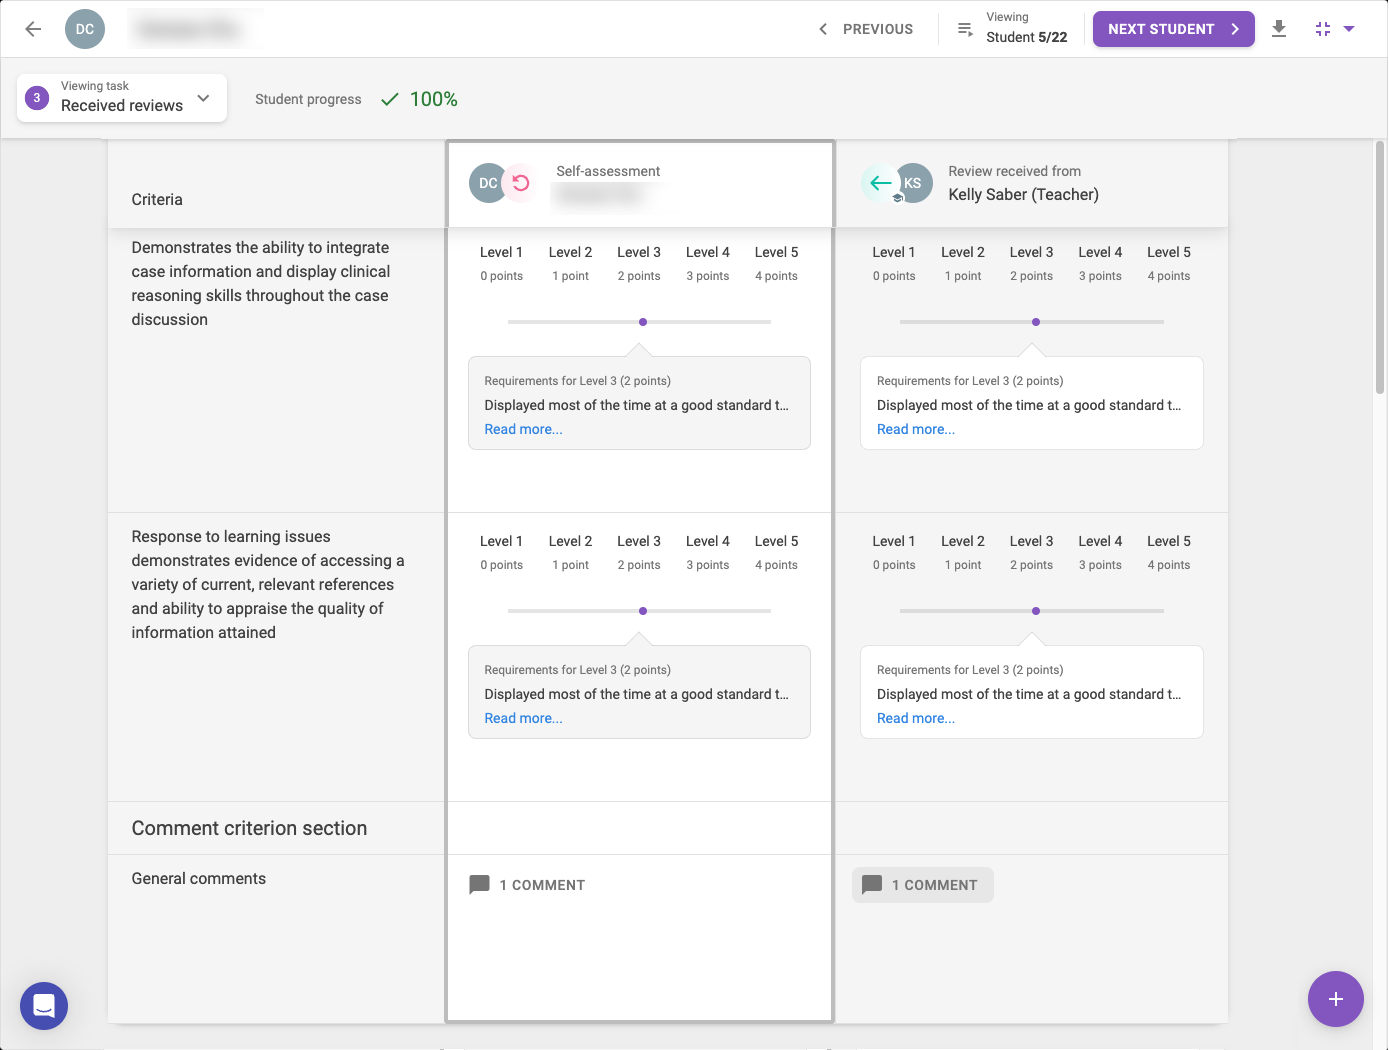Read more for teacher clinical reasoning criterion
This screenshot has height=1050, width=1390.
(915, 429)
